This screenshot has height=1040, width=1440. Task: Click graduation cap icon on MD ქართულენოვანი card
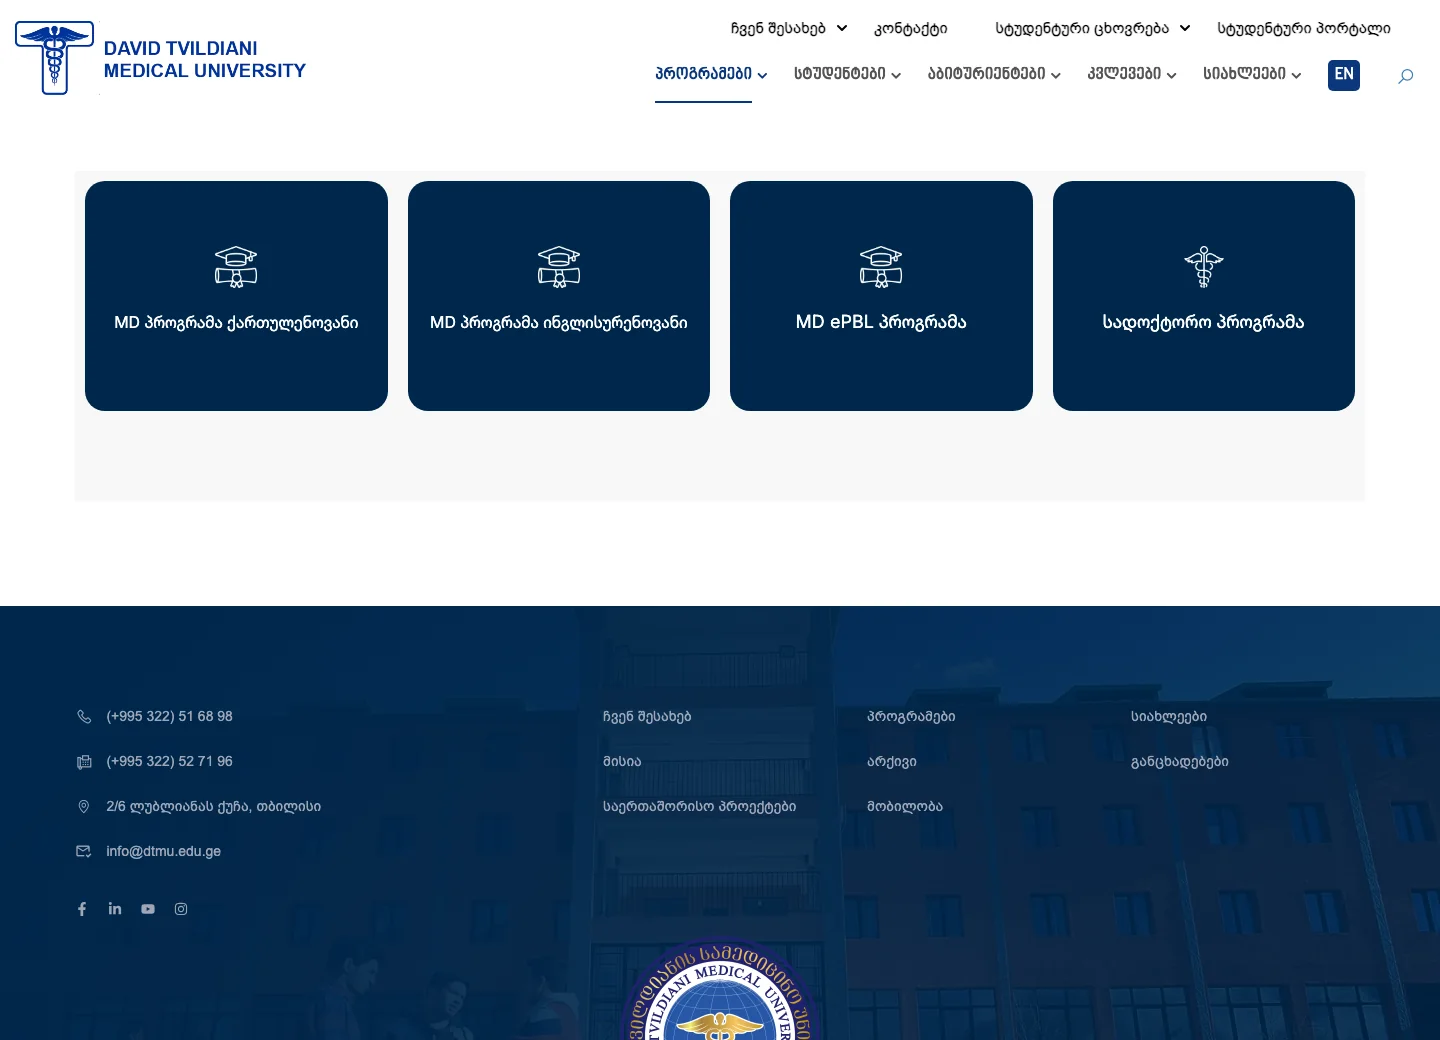coord(236,267)
